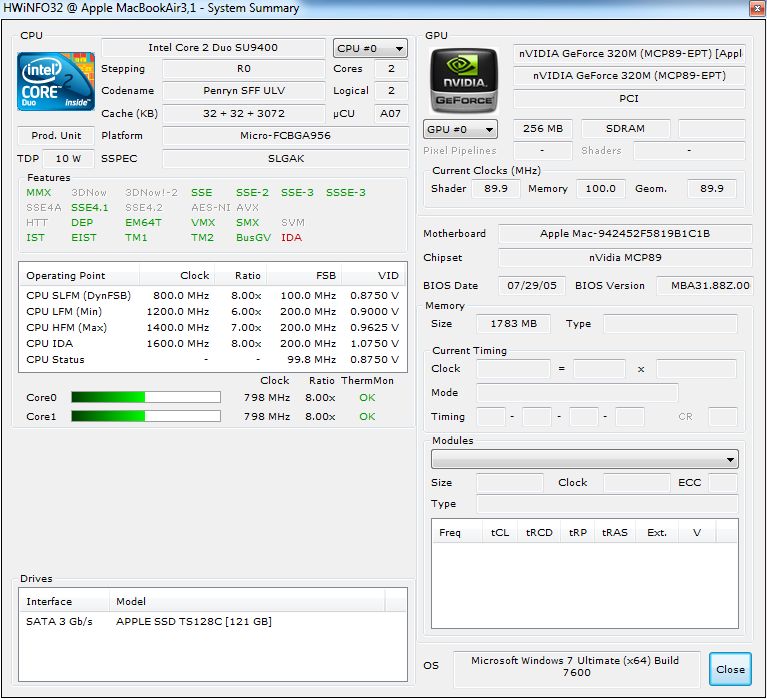Click the Intel Core 2 Duo logo

click(x=56, y=81)
